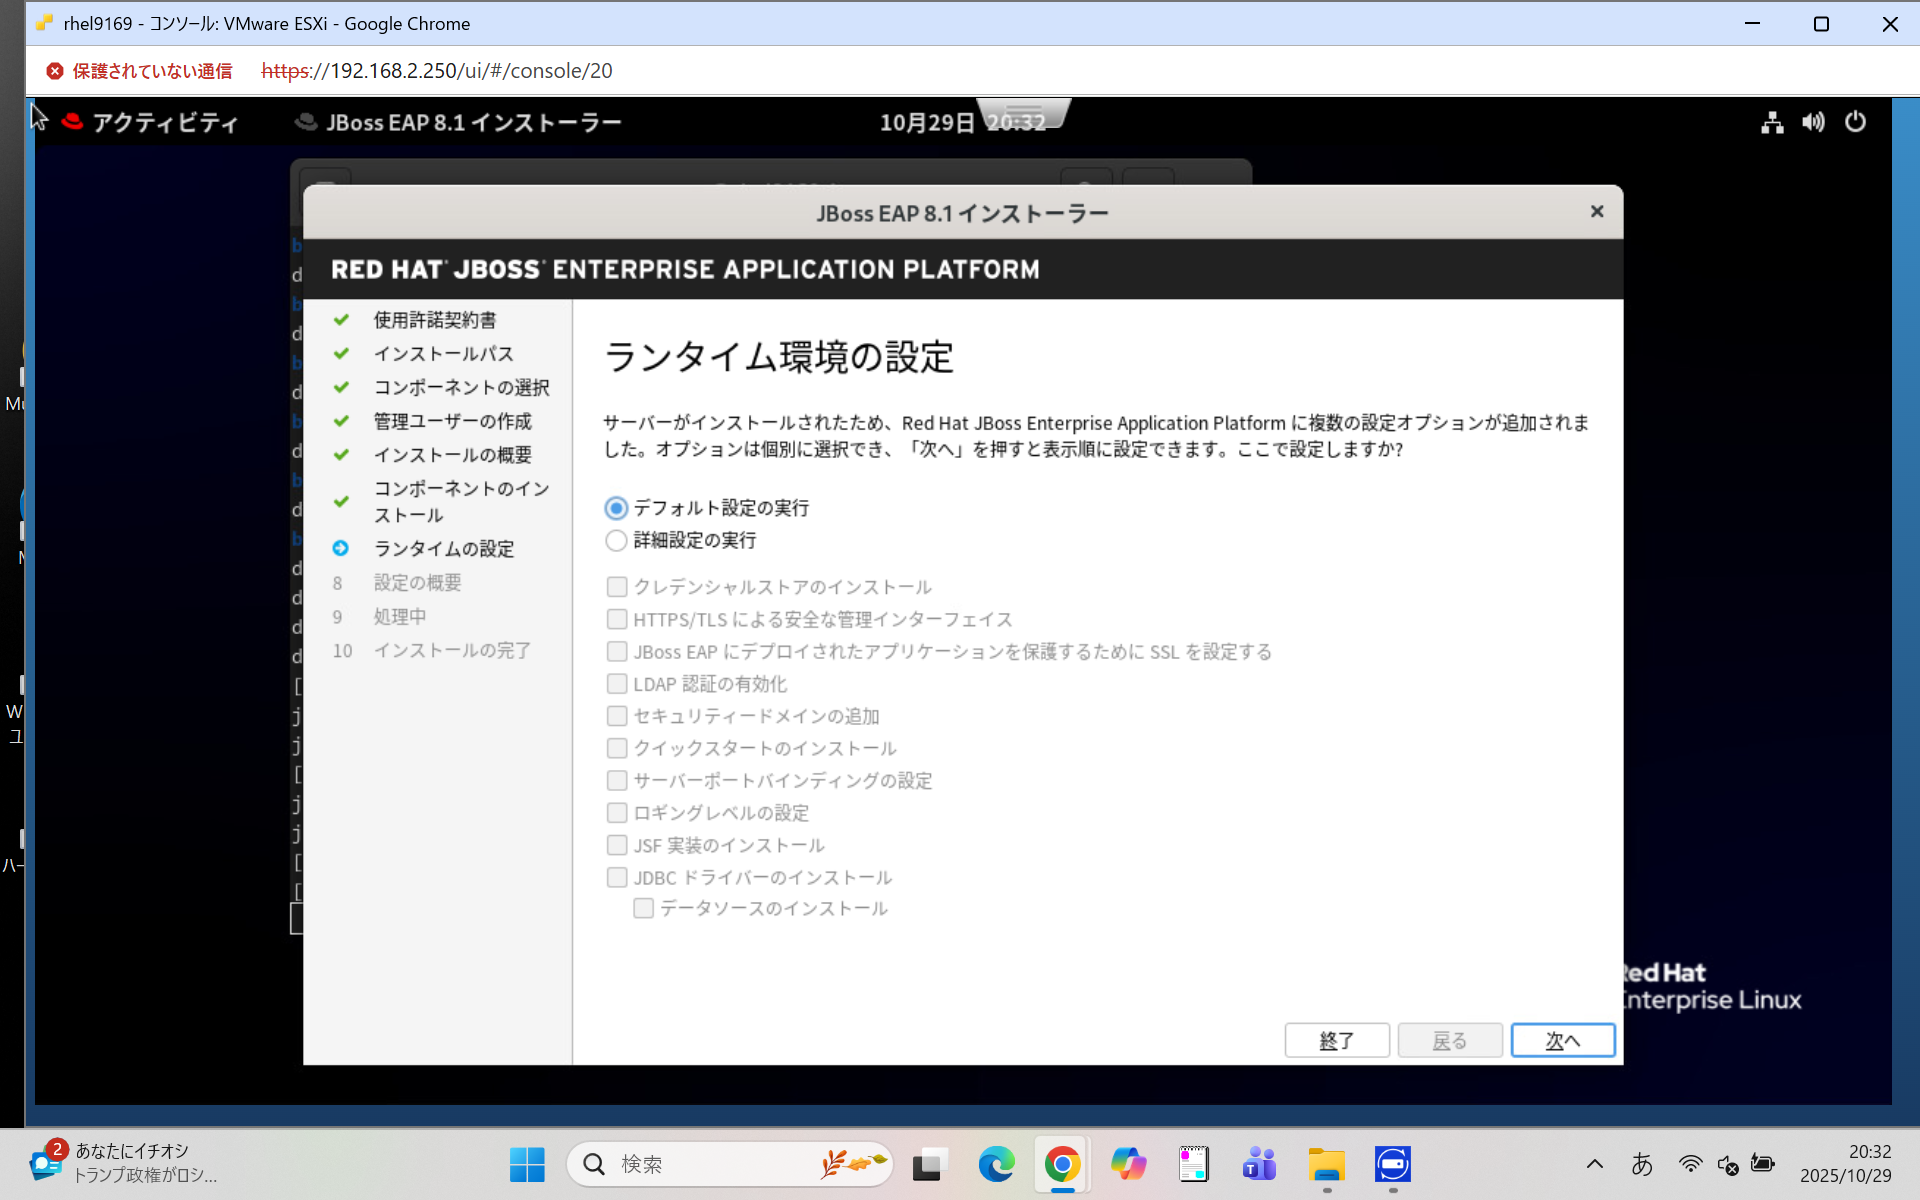Click the Windows search field
Viewport: 1920px width, 1200px height.
[x=729, y=1164]
